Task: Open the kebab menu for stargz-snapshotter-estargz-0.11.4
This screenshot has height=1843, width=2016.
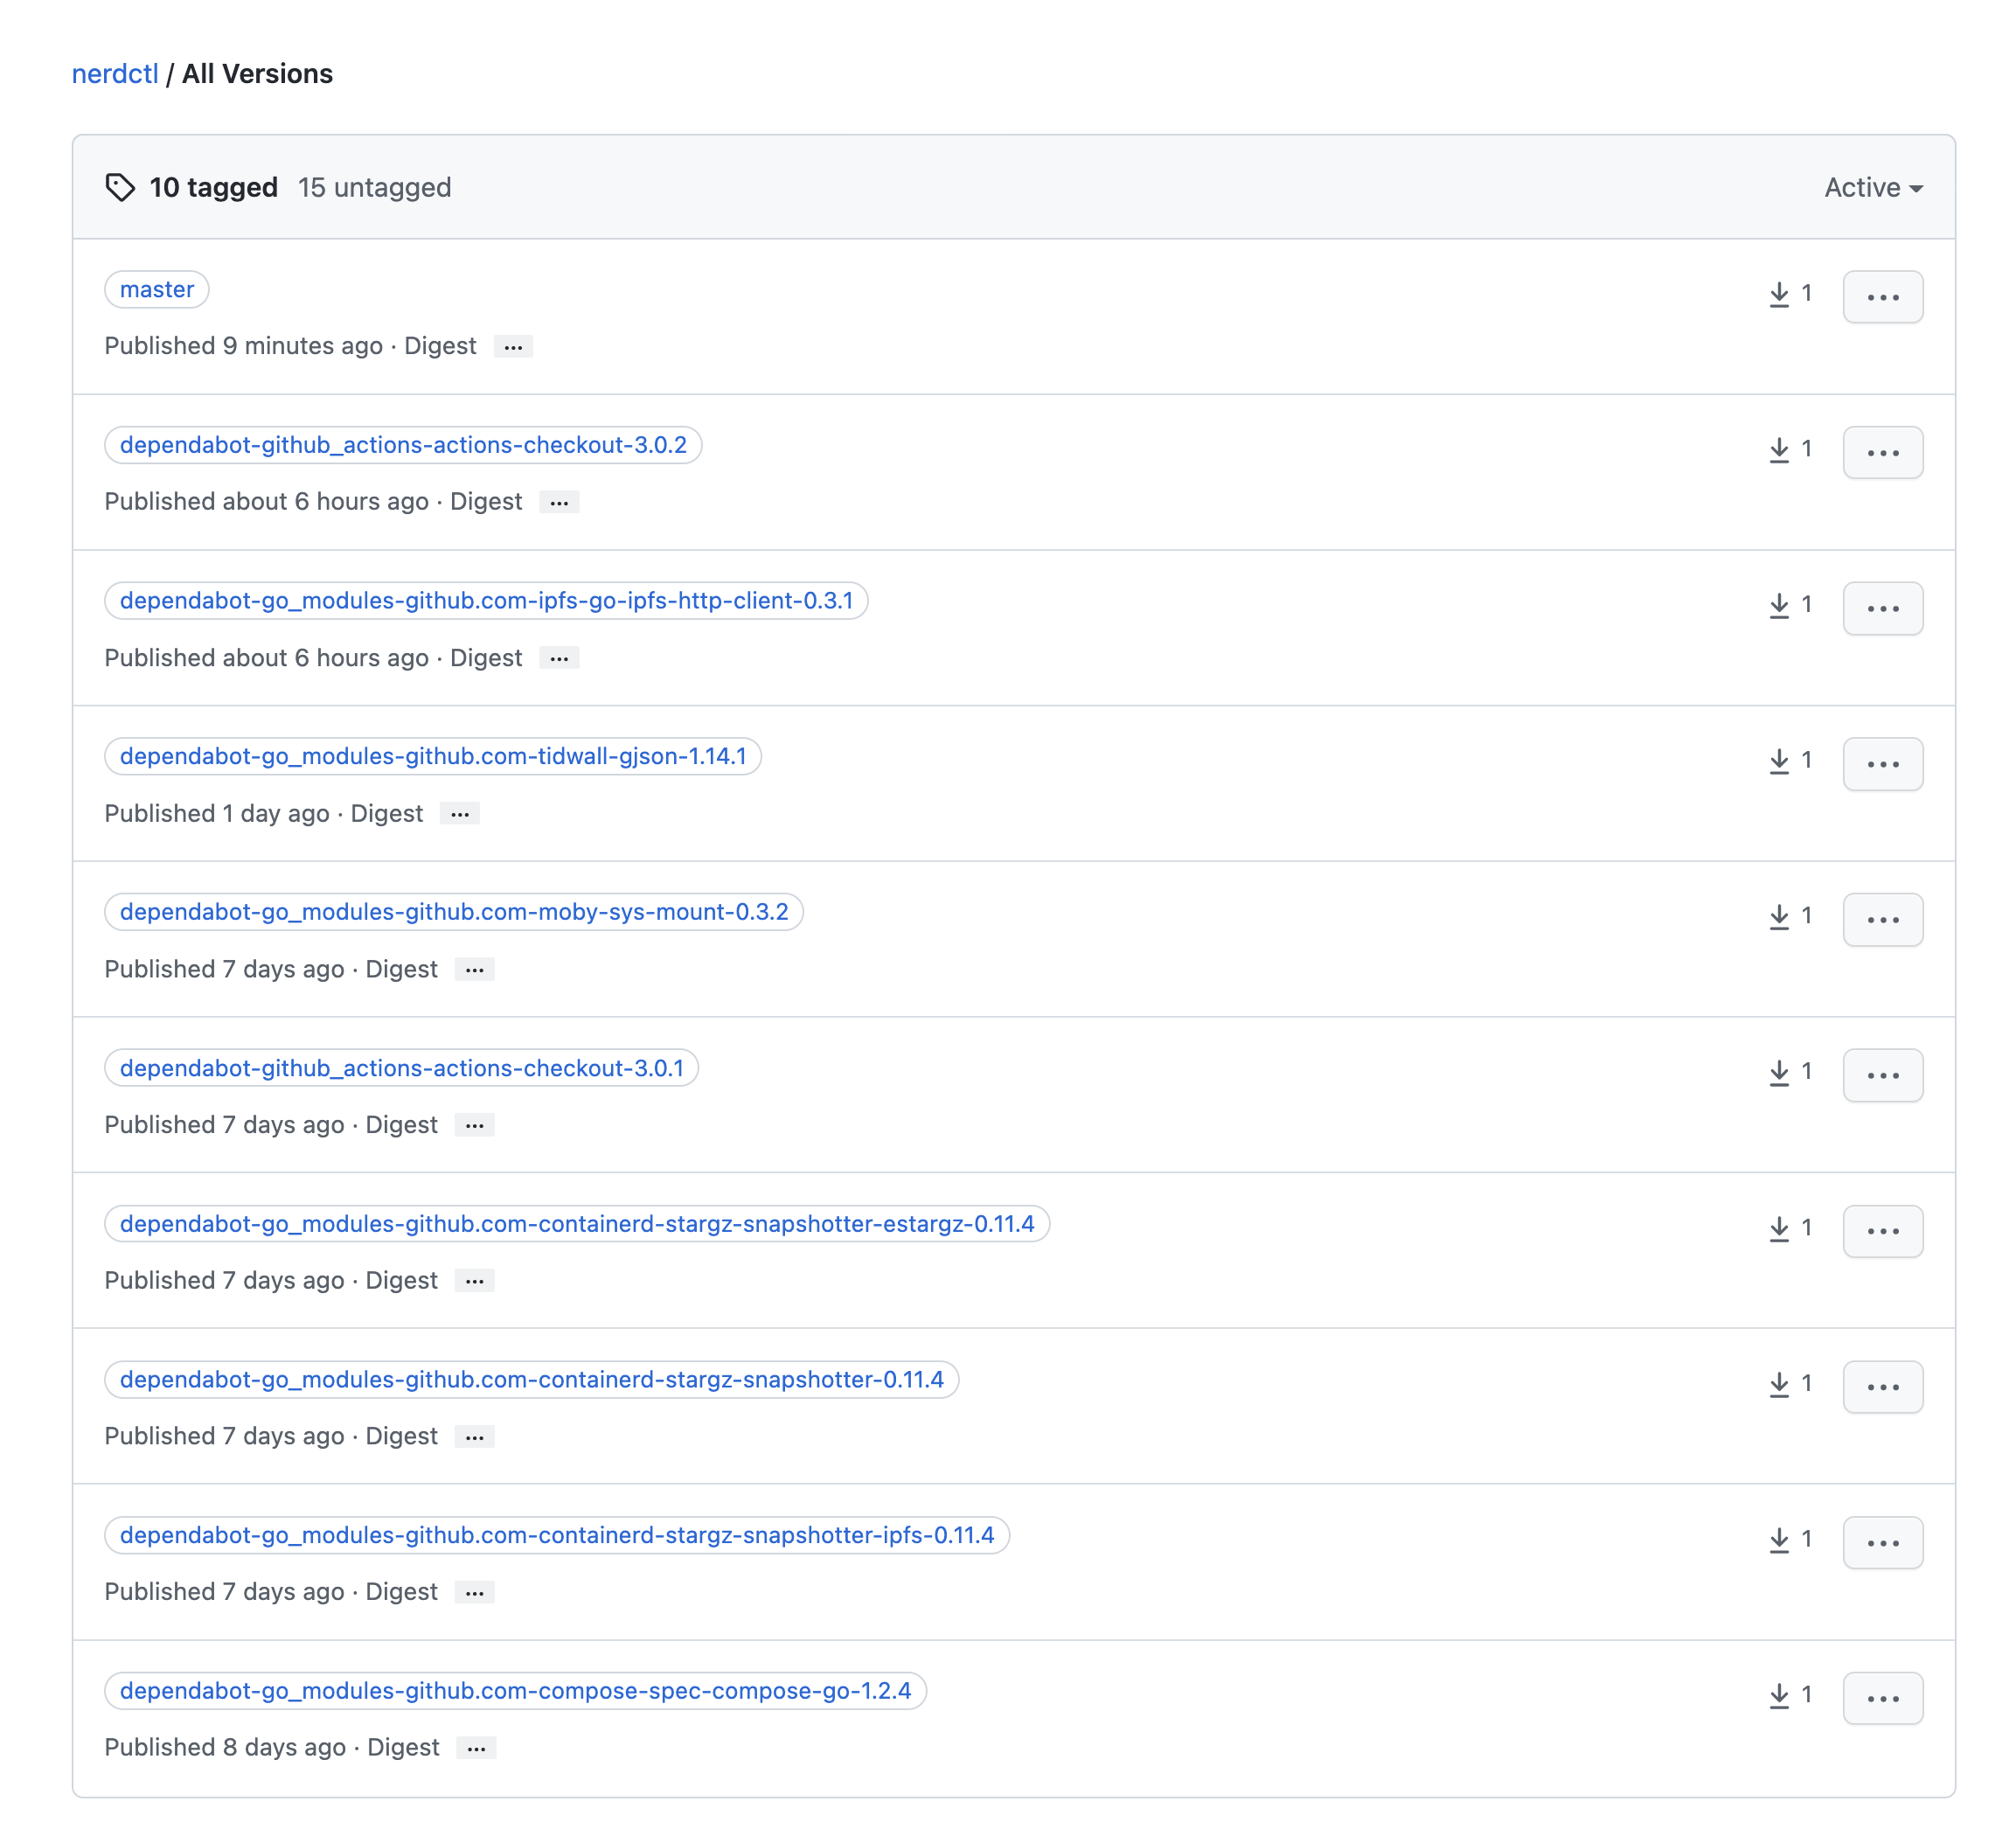Action: pos(1883,1231)
